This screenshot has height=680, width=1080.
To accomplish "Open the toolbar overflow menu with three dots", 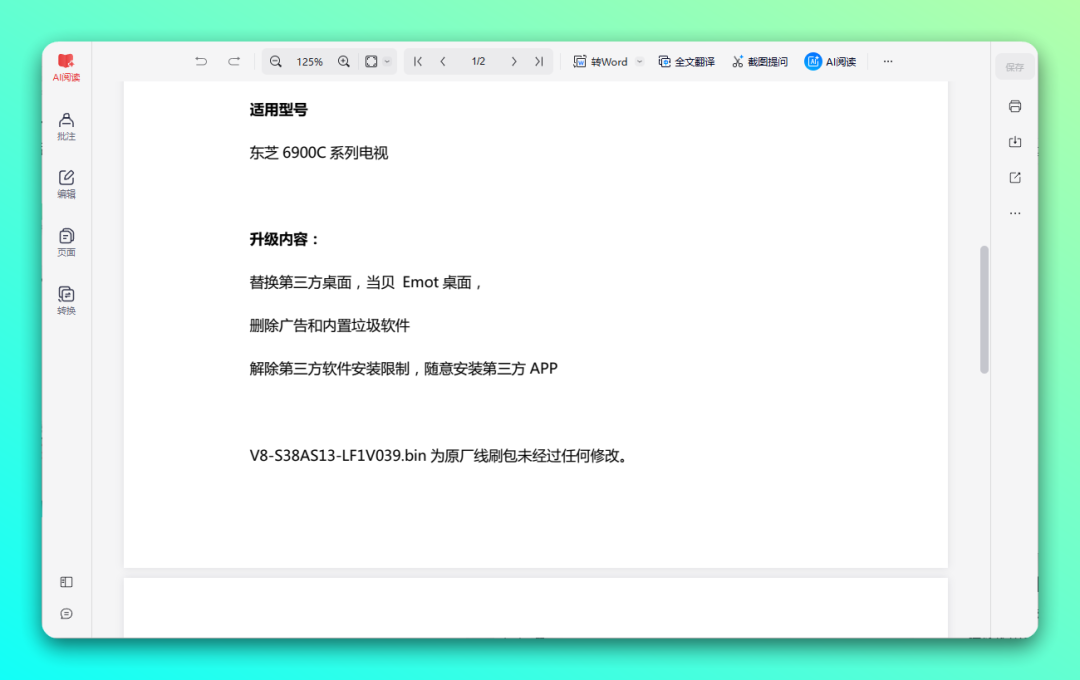I will tap(888, 61).
